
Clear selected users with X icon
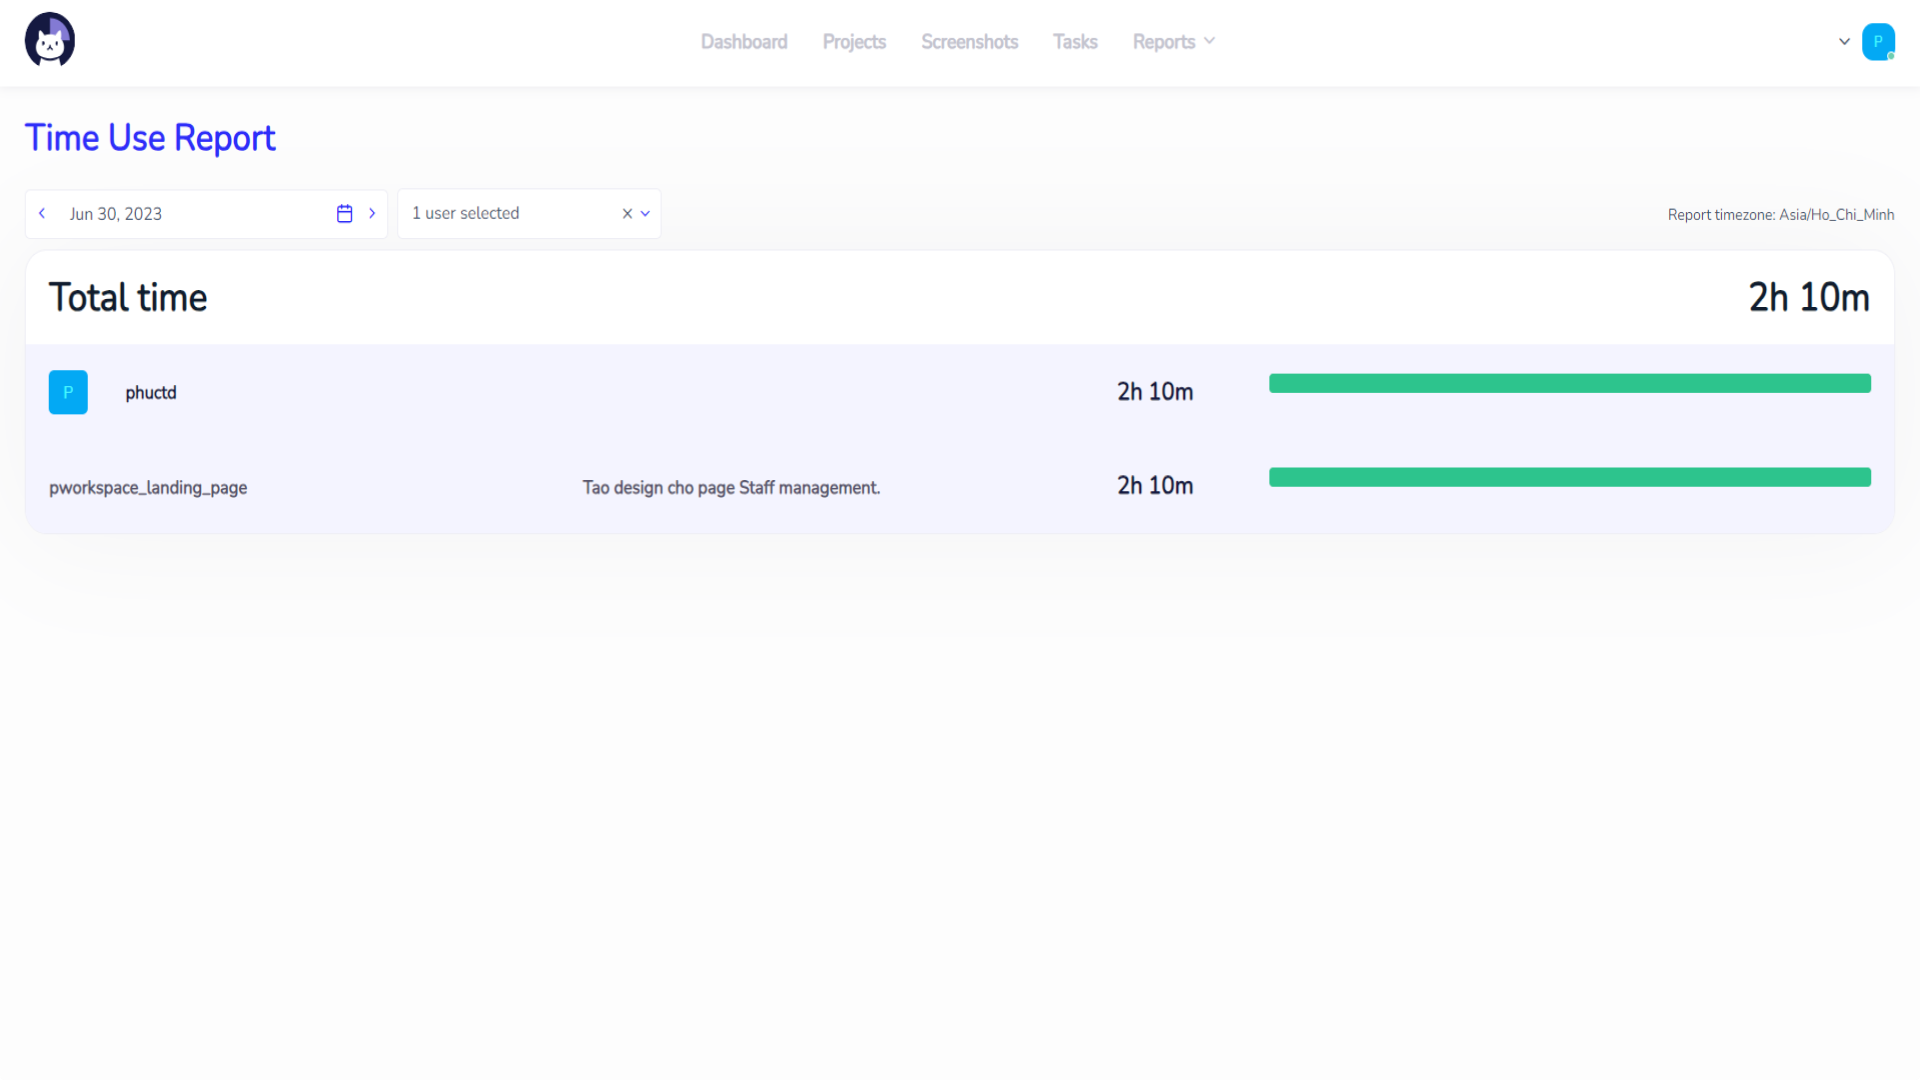click(x=627, y=214)
